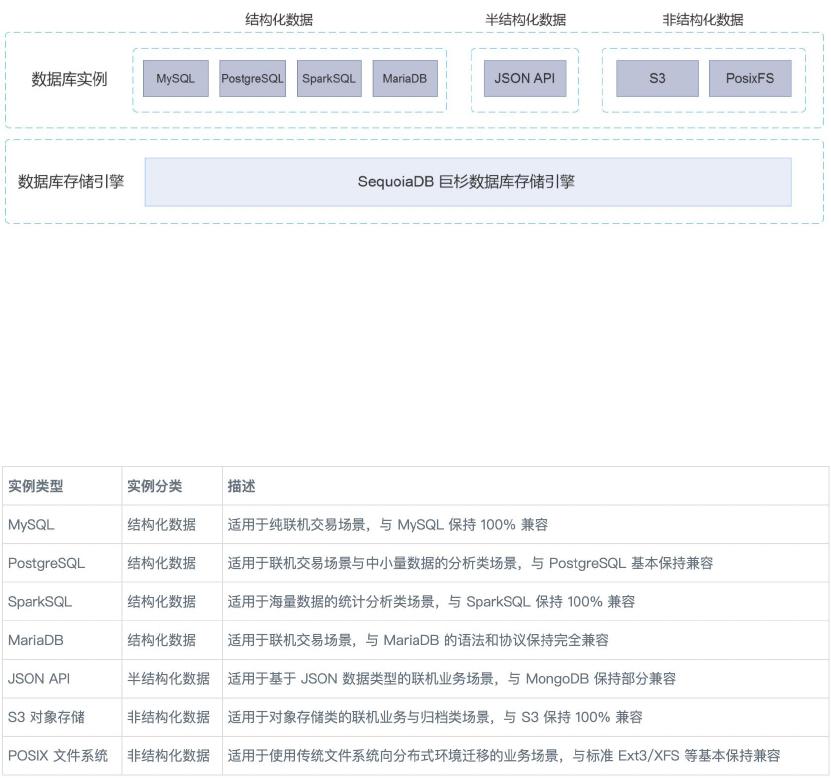Click the description 适用于纯联机交易场景
The height and width of the screenshot is (778, 831).
388,525
